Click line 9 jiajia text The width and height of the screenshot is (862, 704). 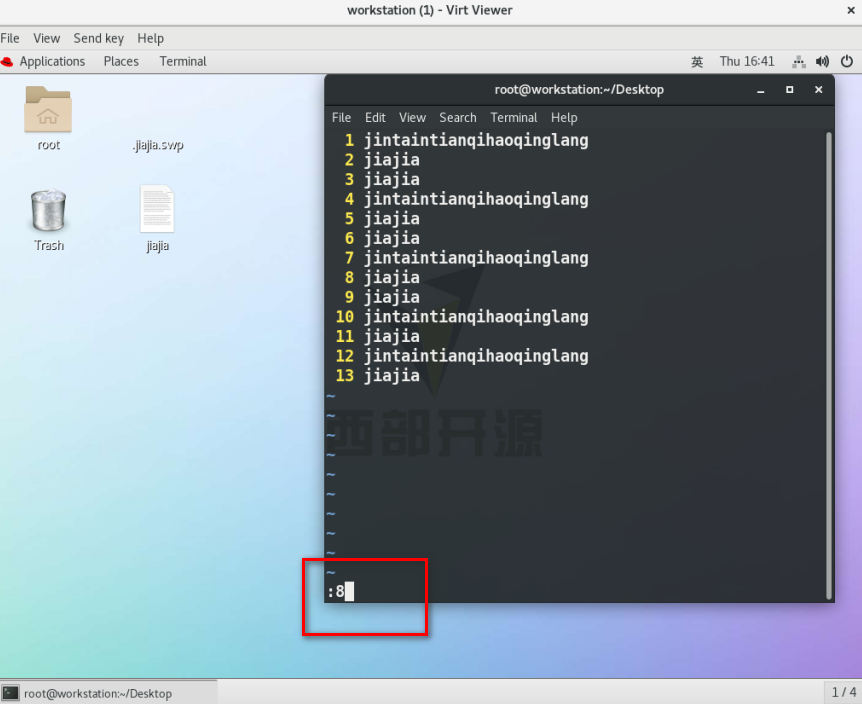click(391, 297)
